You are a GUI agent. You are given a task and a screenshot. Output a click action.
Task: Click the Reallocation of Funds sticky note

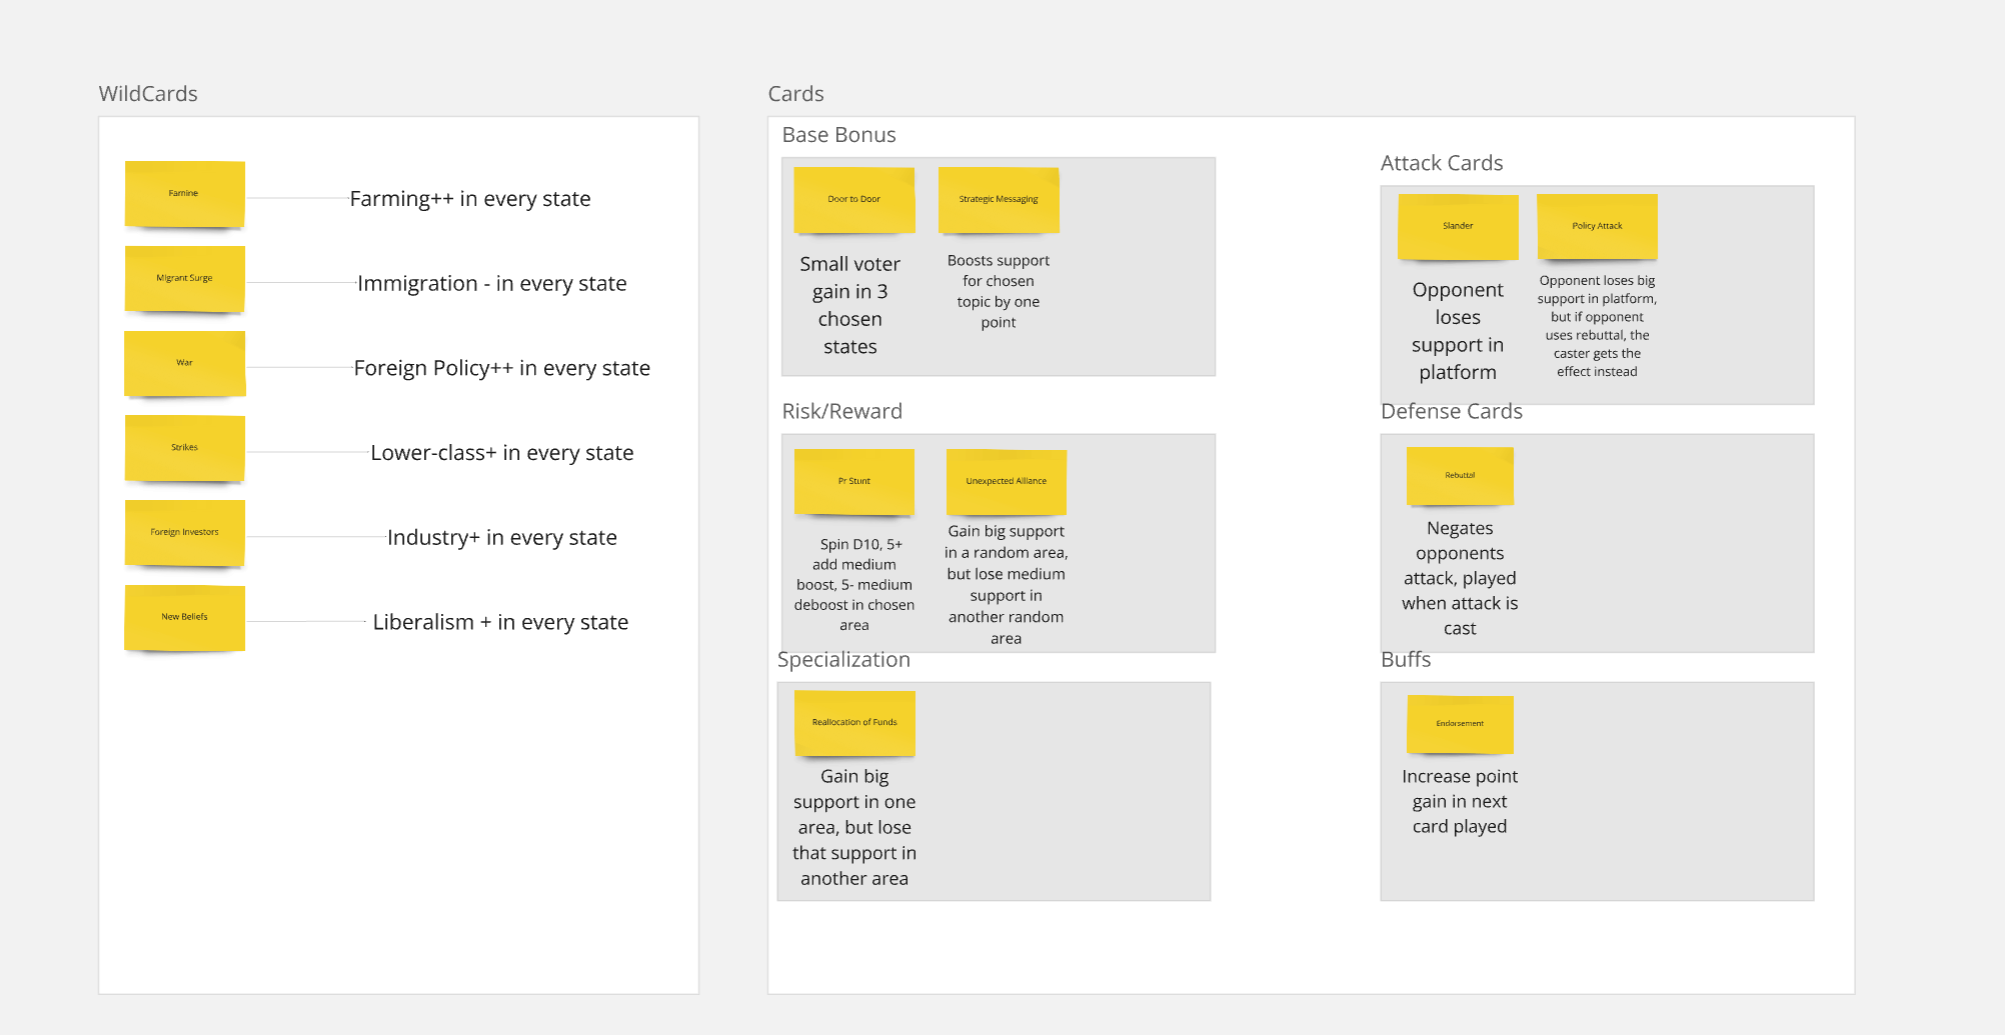(x=854, y=722)
